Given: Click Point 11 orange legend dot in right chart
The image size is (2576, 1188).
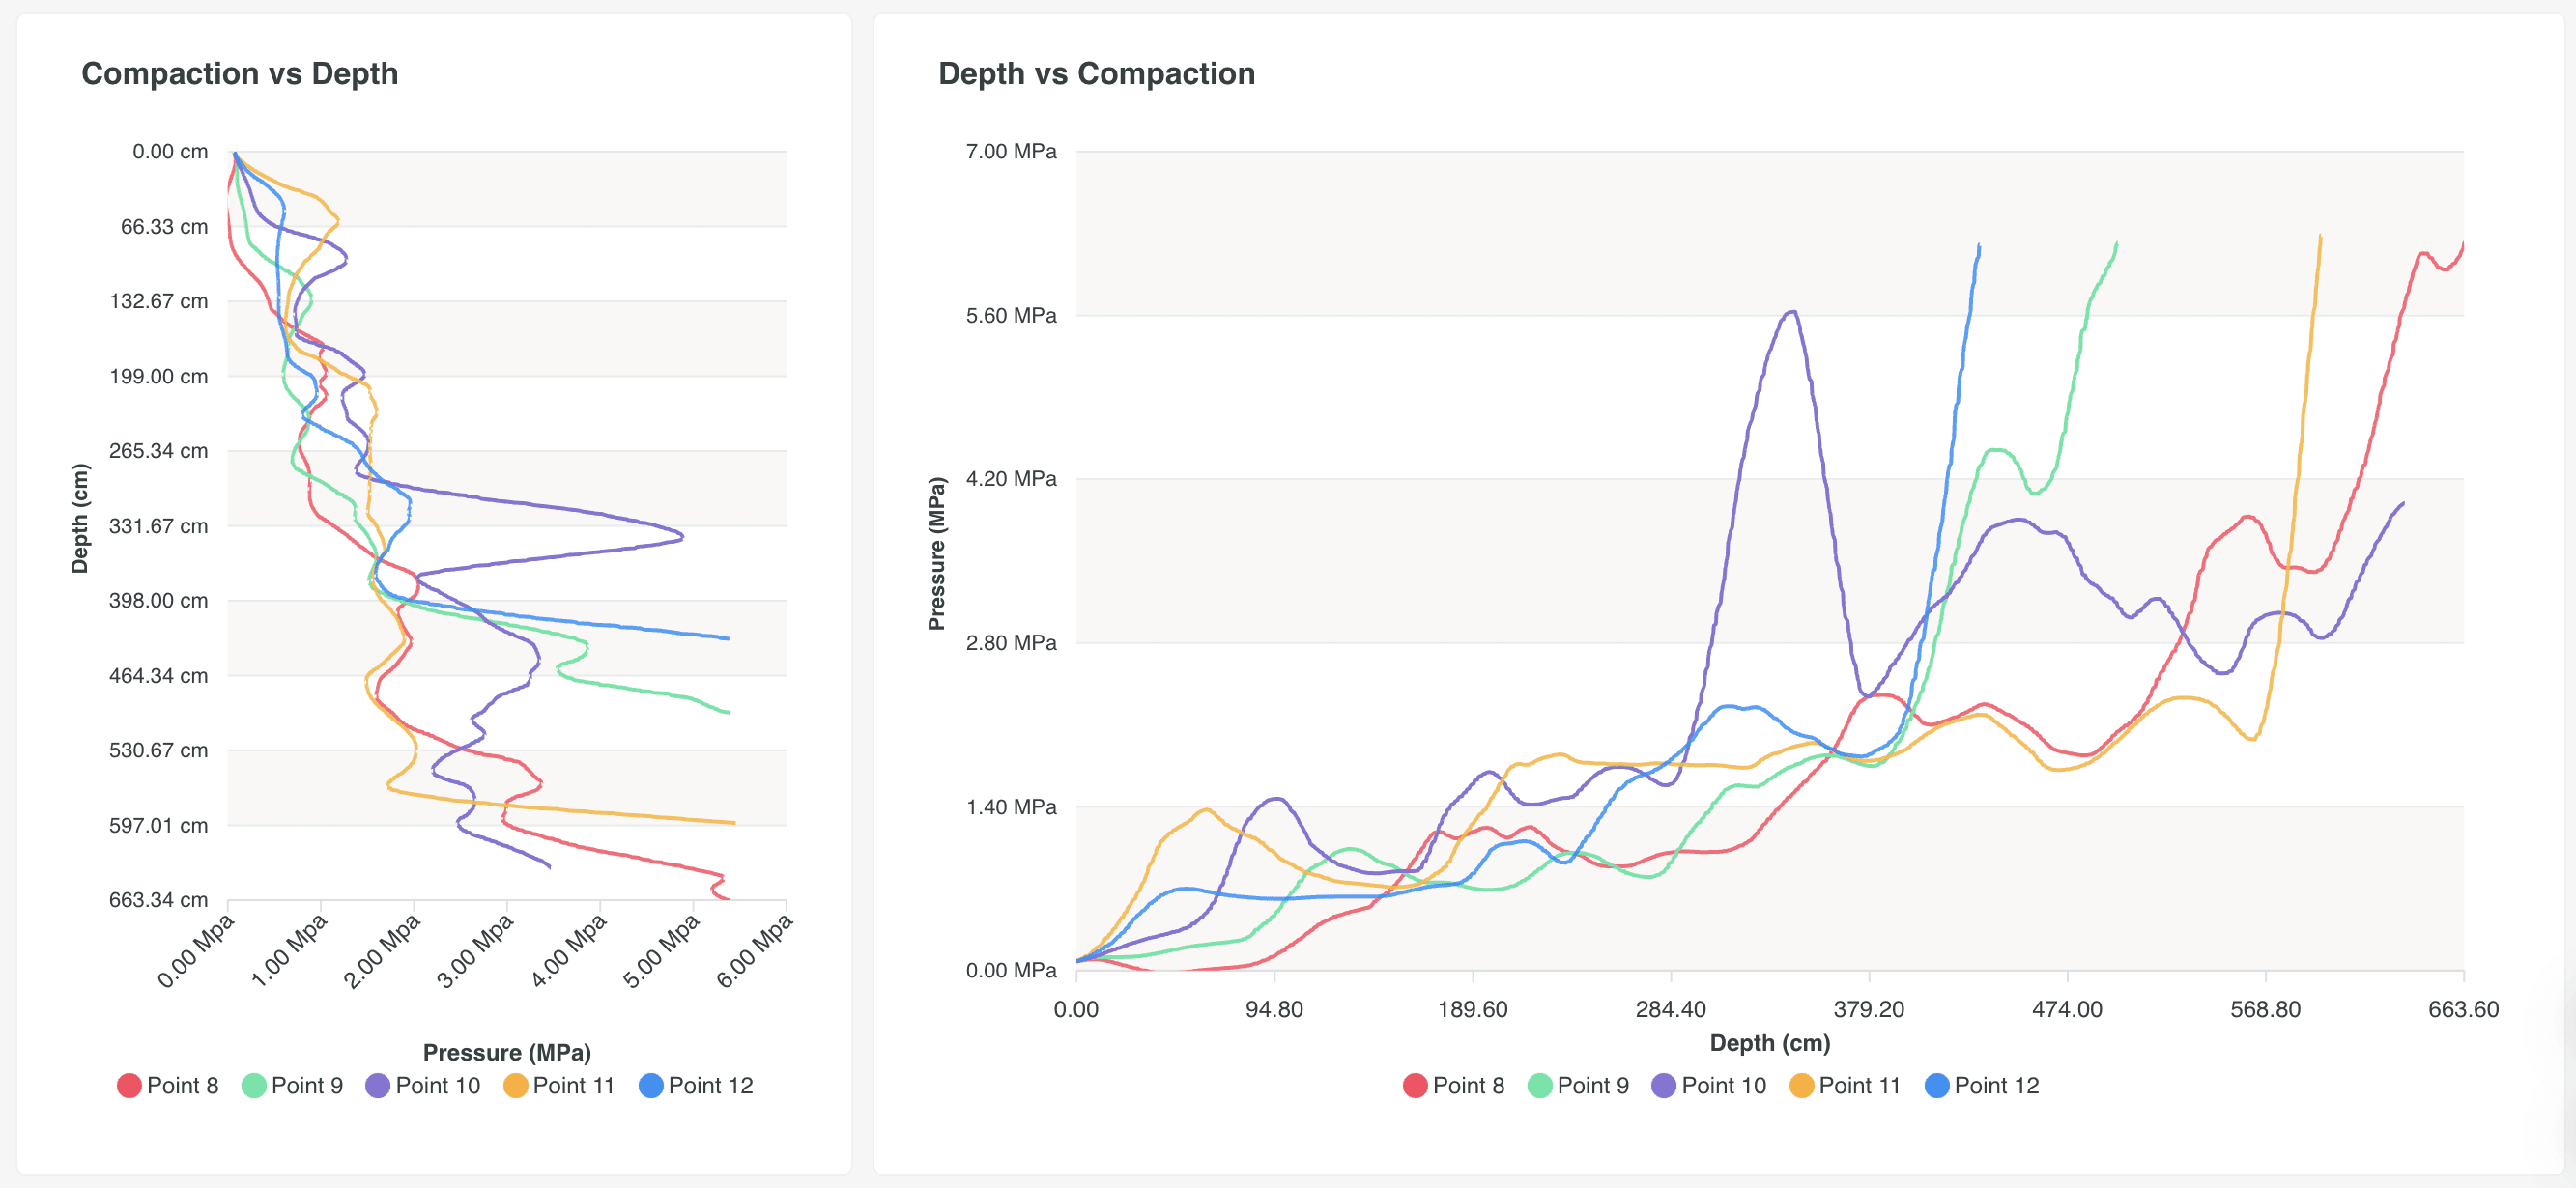Looking at the screenshot, I should coord(1801,1086).
